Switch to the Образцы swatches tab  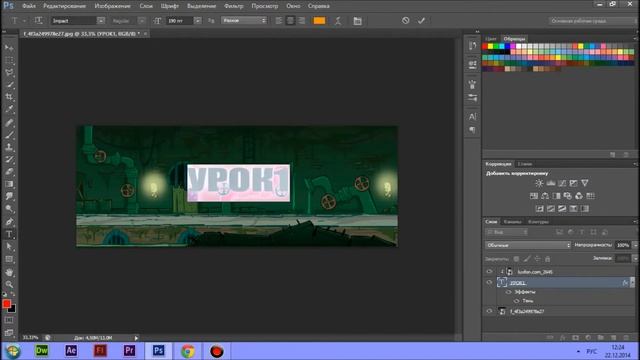[x=514, y=39]
